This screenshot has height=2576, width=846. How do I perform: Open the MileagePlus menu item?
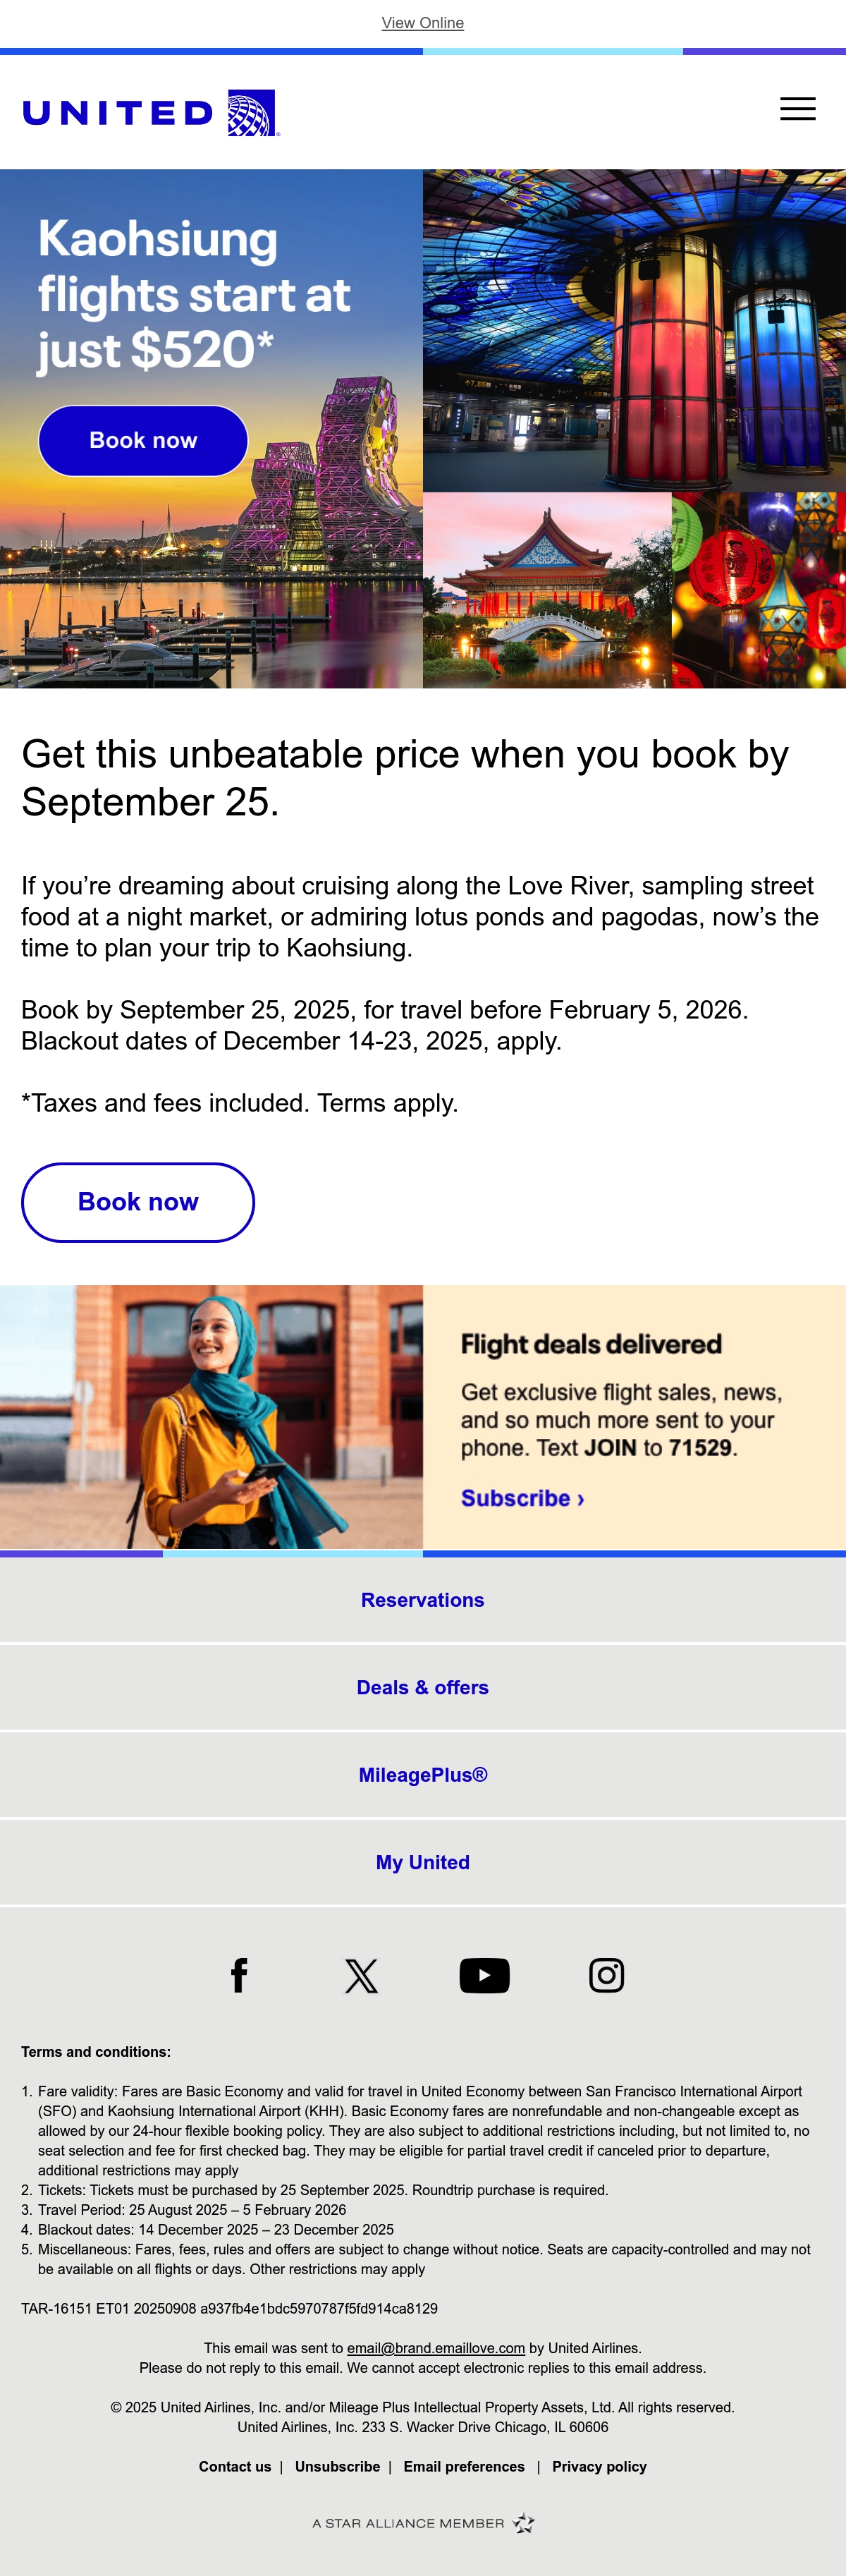(x=423, y=1775)
